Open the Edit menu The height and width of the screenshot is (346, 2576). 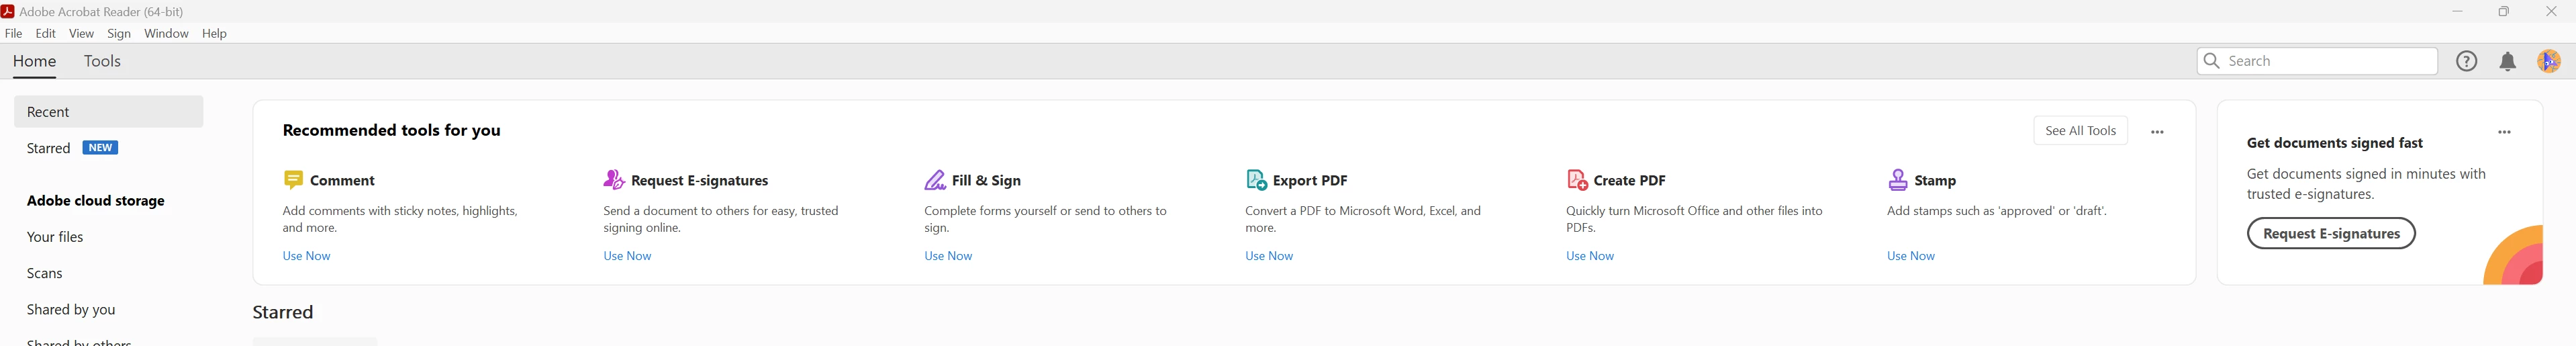point(46,33)
